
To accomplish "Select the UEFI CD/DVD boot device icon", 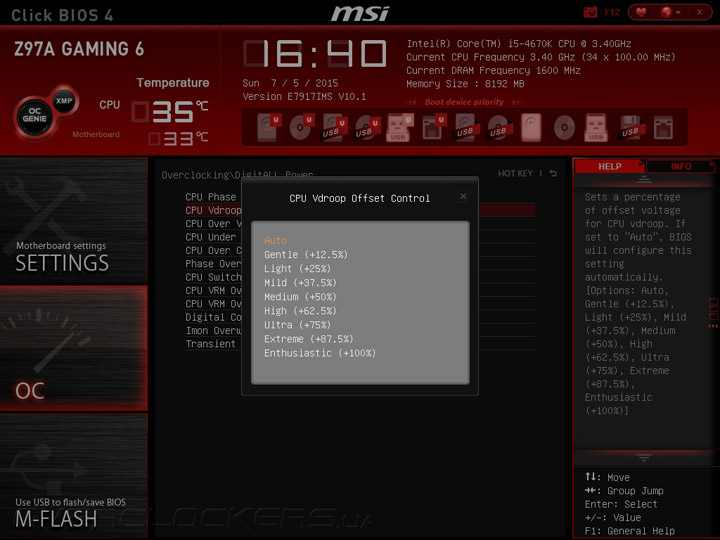I will [x=302, y=127].
